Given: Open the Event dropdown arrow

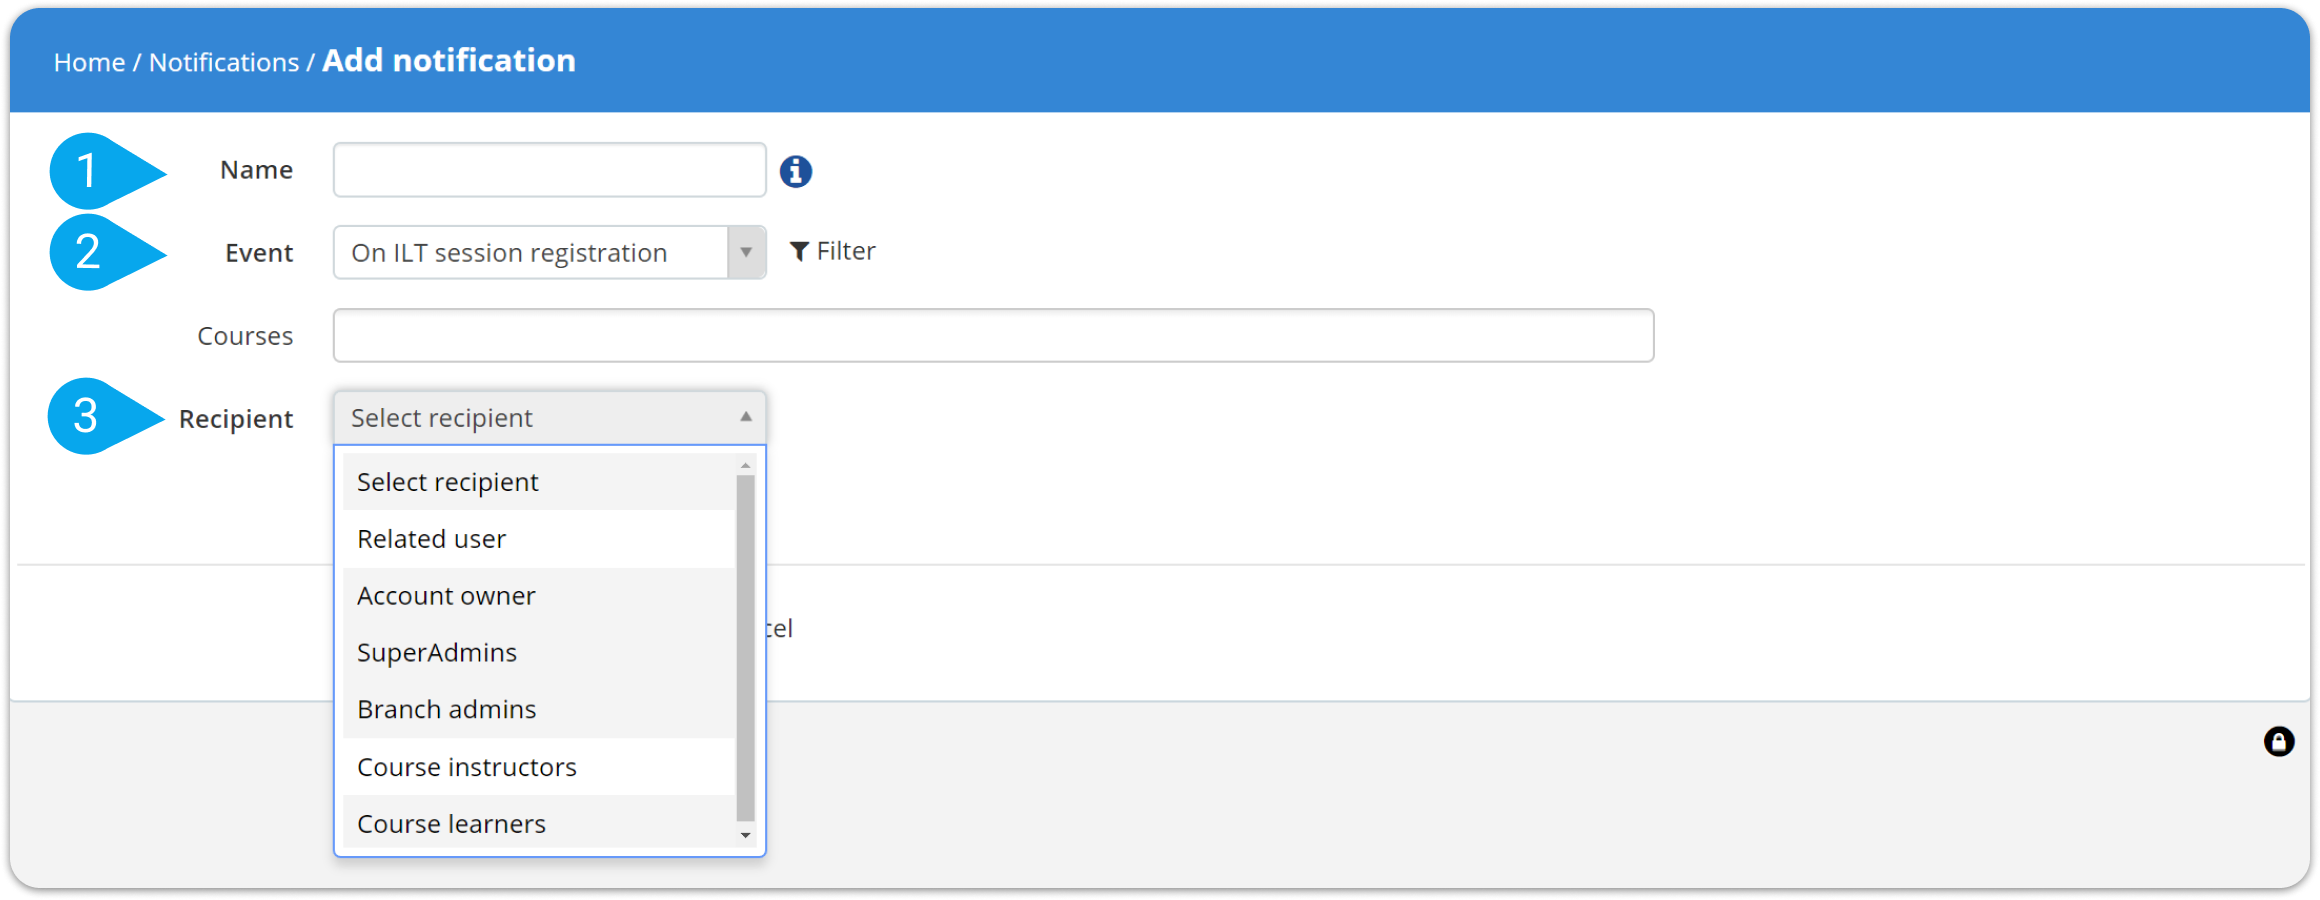Looking at the screenshot, I should tap(746, 252).
